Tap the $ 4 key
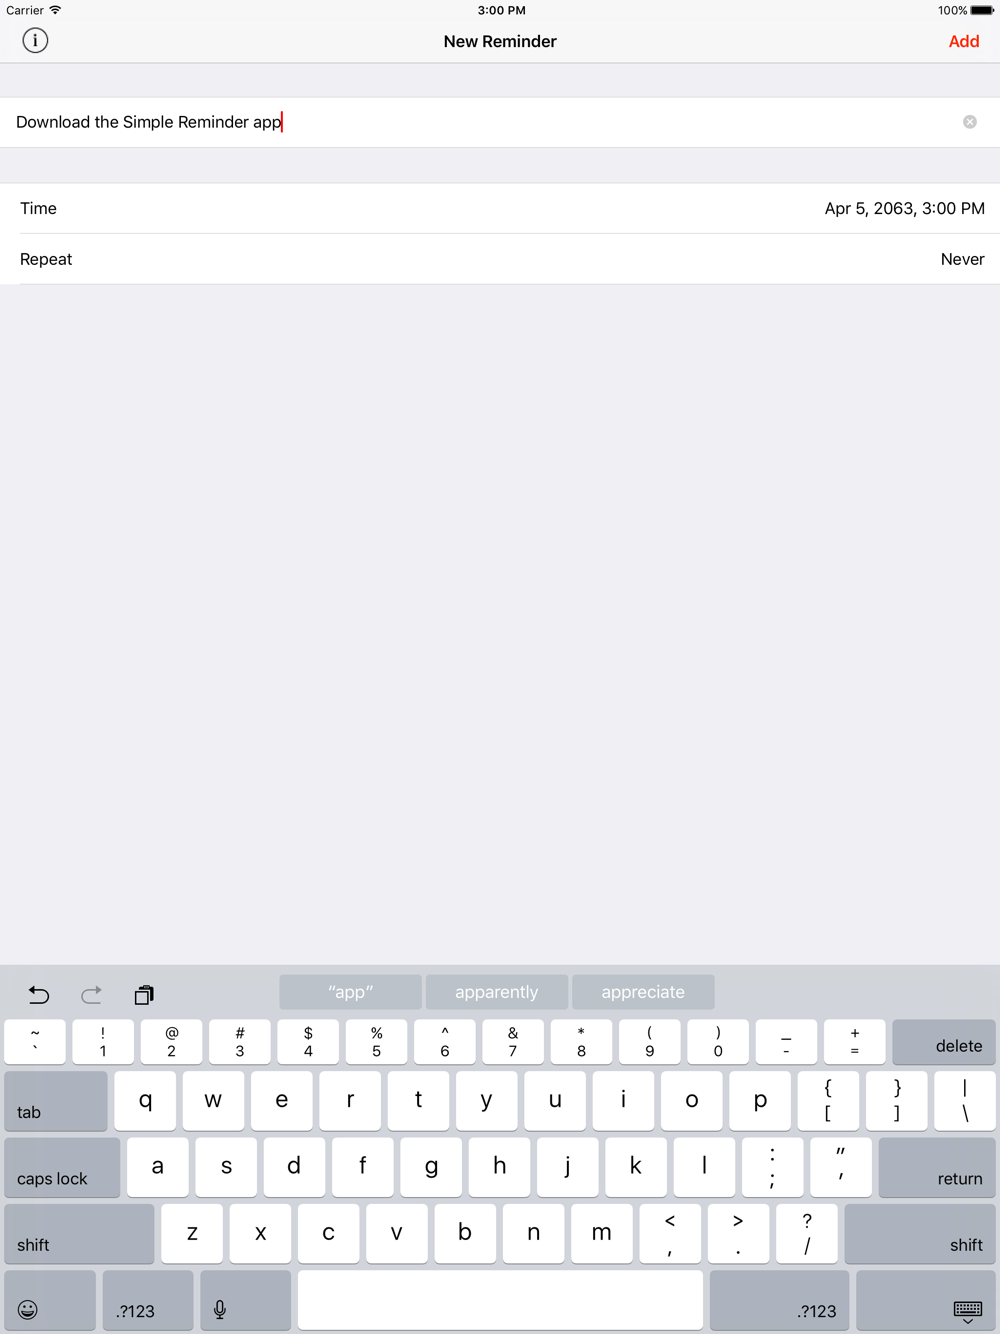Image resolution: width=1000 pixels, height=1334 pixels. pos(308,1042)
